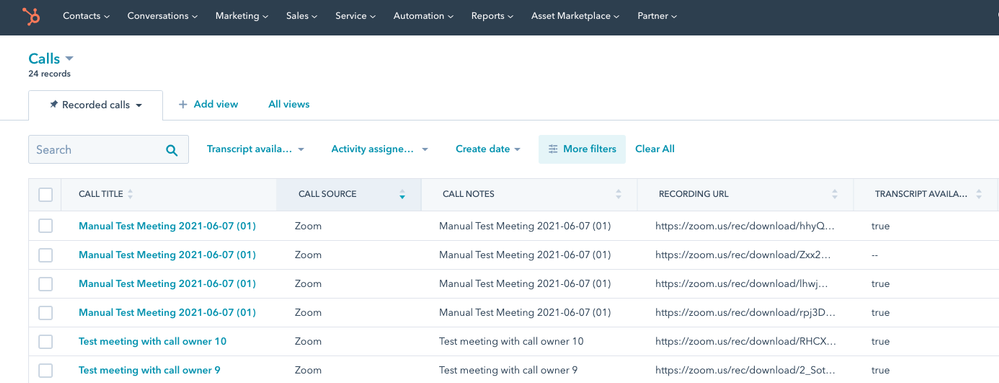Click the Clear All link
The height and width of the screenshot is (383, 999).
[x=655, y=149]
